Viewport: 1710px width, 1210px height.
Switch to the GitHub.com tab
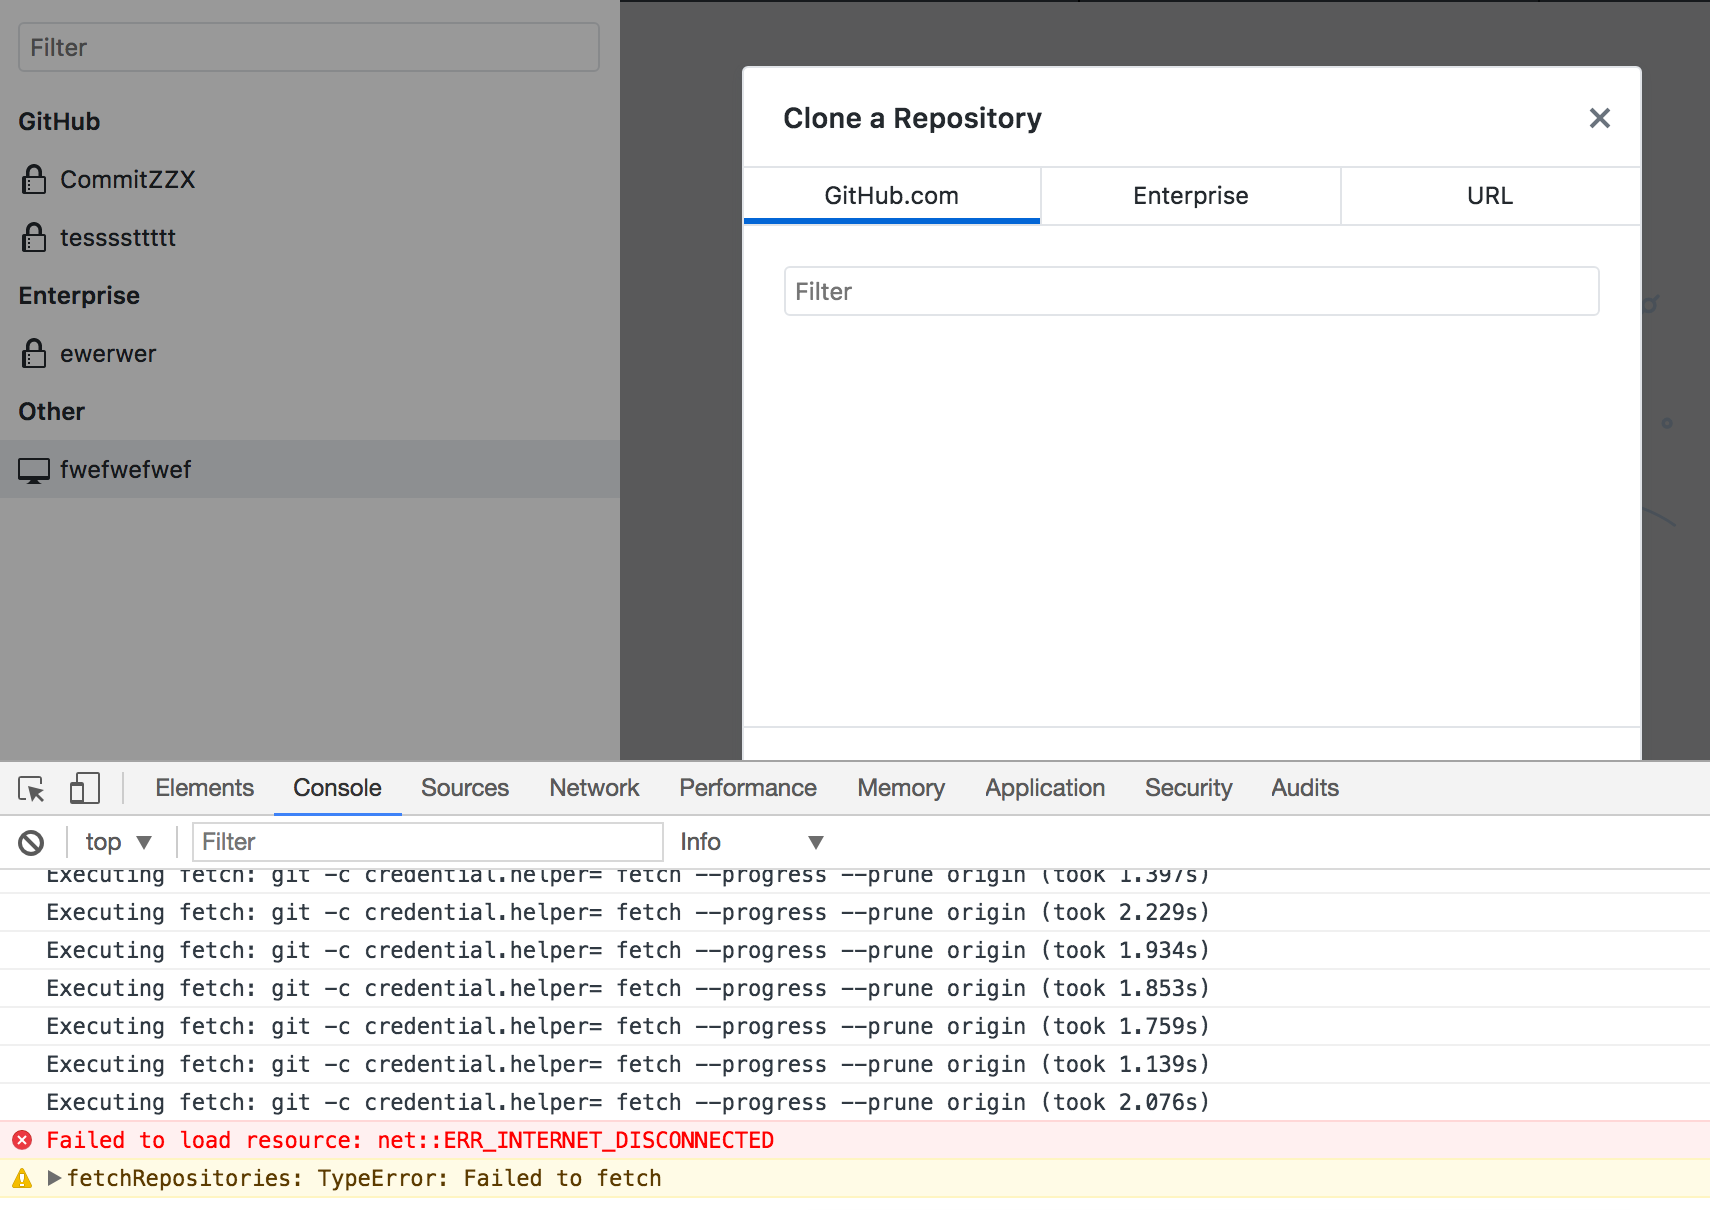tap(891, 196)
